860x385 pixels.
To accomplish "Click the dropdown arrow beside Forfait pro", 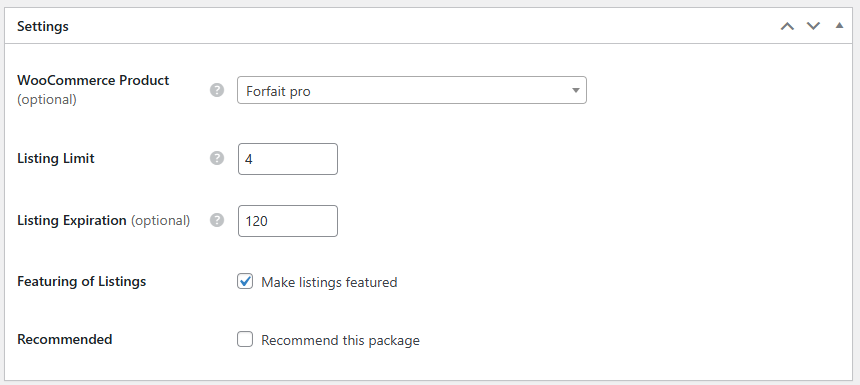I will pyautogui.click(x=575, y=90).
